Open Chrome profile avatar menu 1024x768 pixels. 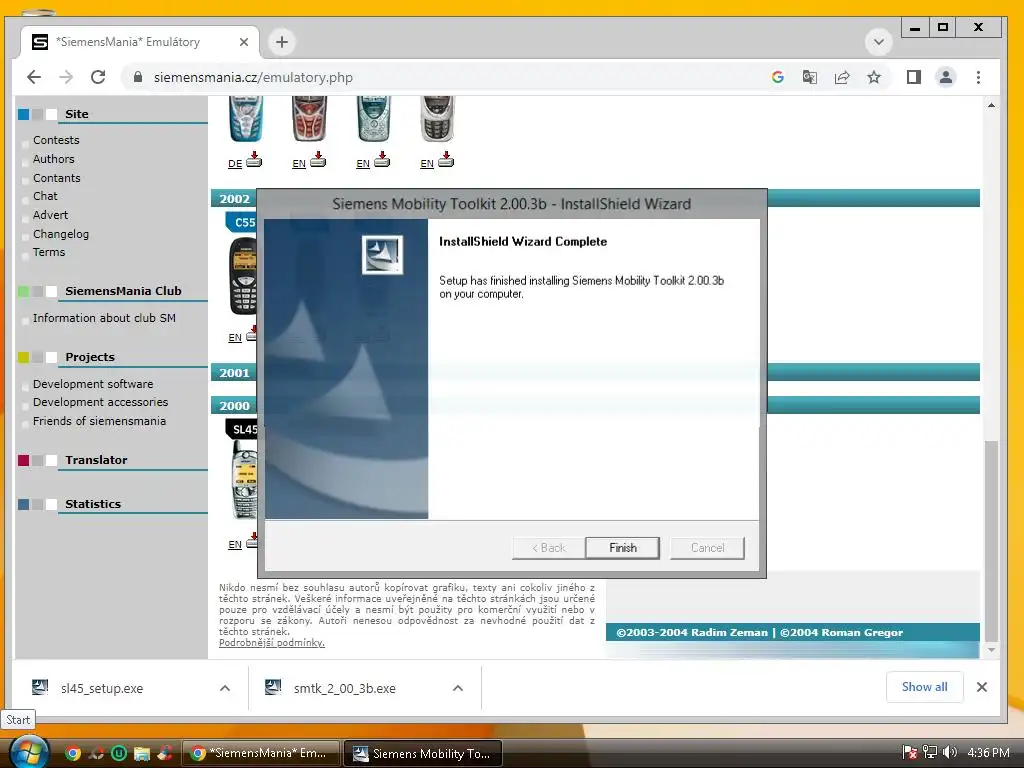coord(946,77)
